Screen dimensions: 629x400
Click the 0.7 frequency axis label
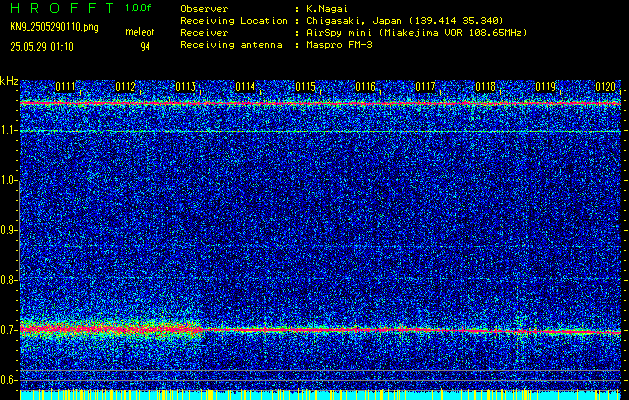point(8,330)
